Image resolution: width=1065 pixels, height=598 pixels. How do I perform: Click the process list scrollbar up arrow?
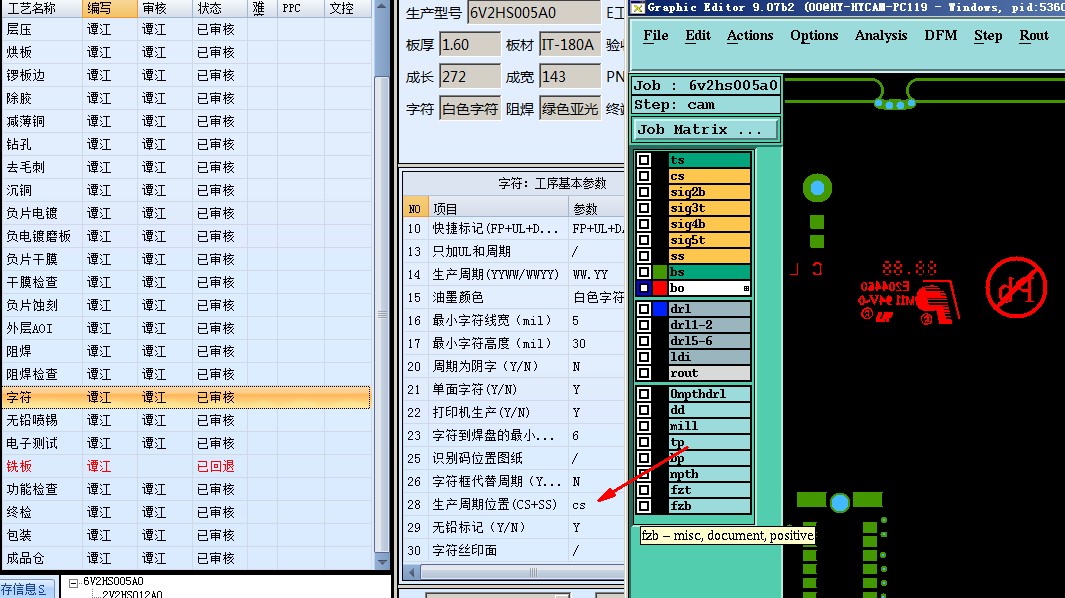(x=382, y=7)
